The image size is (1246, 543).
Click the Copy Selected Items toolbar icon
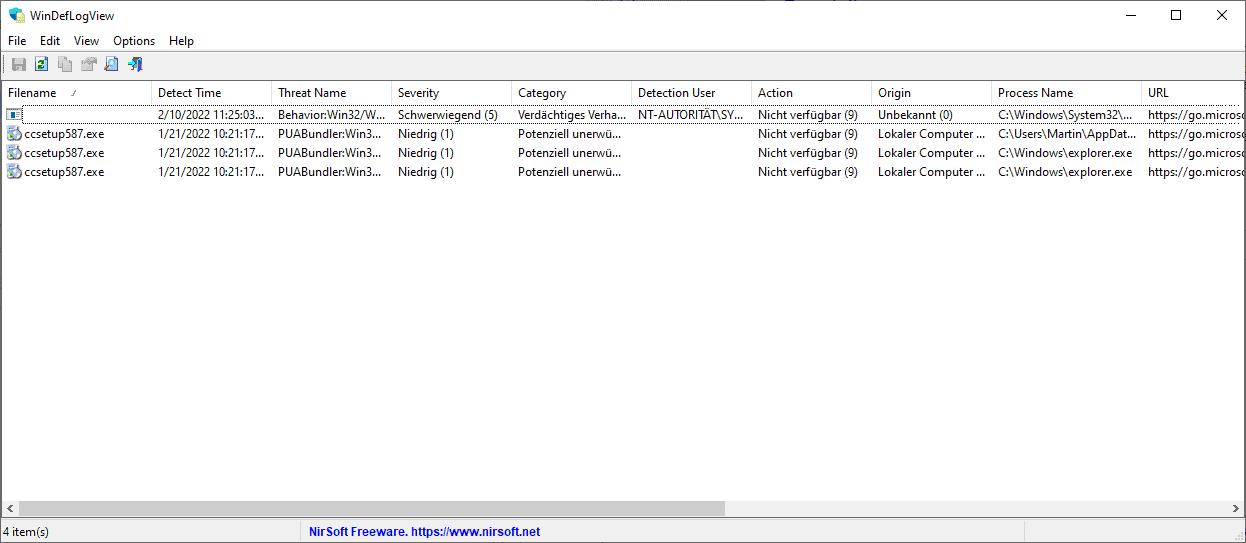65,65
